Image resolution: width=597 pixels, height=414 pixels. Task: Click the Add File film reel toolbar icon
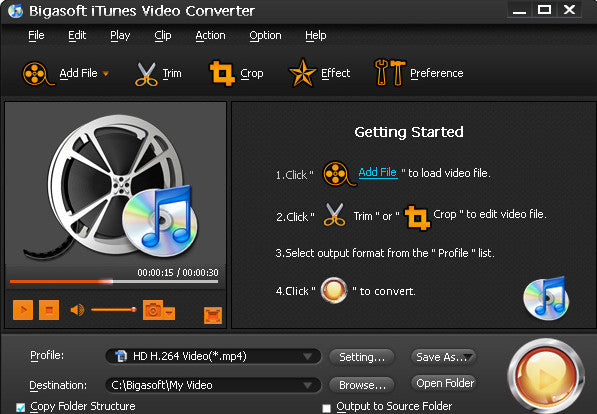tap(37, 74)
